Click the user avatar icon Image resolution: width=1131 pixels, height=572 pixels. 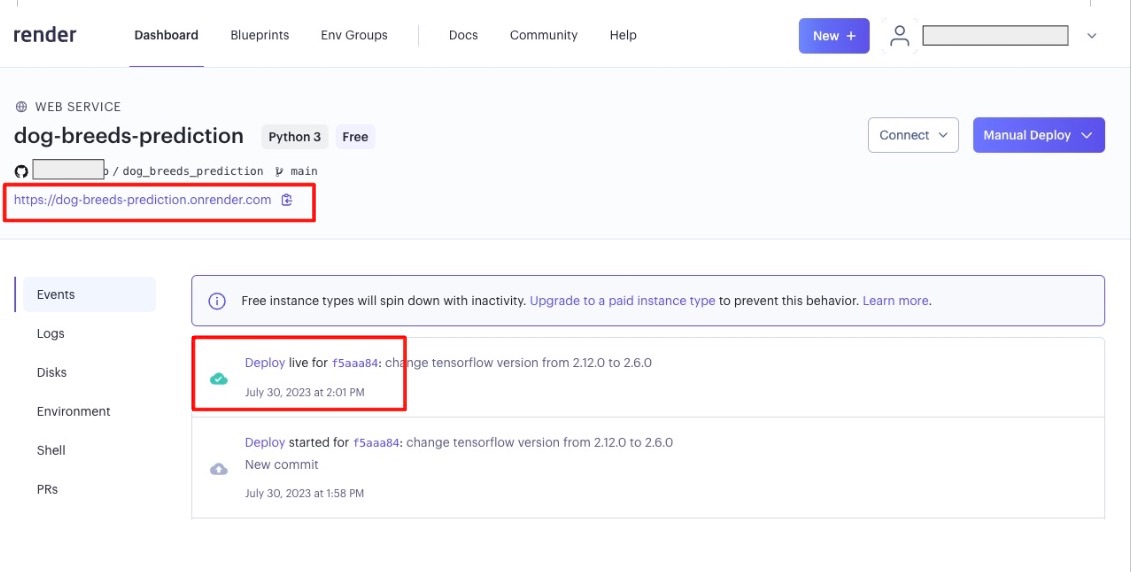[x=899, y=35]
